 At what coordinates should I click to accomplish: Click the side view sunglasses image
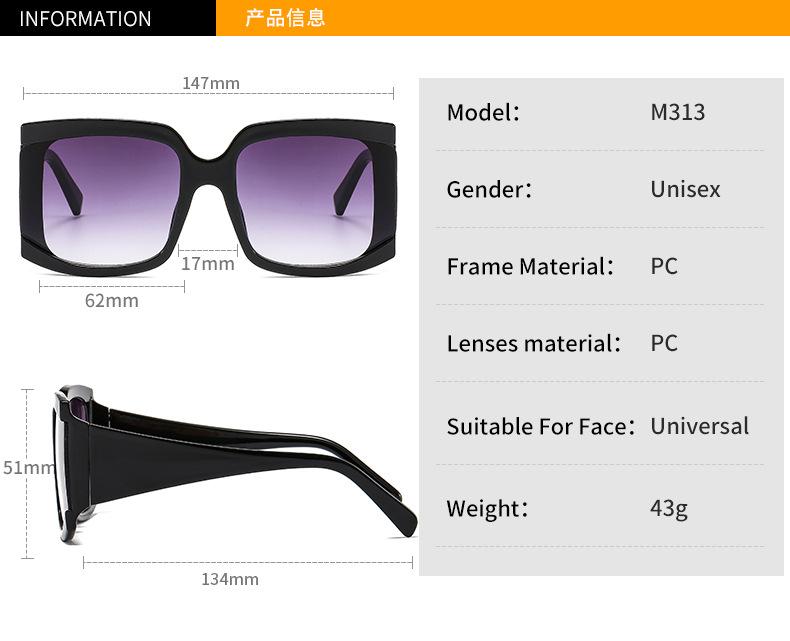pos(235,464)
